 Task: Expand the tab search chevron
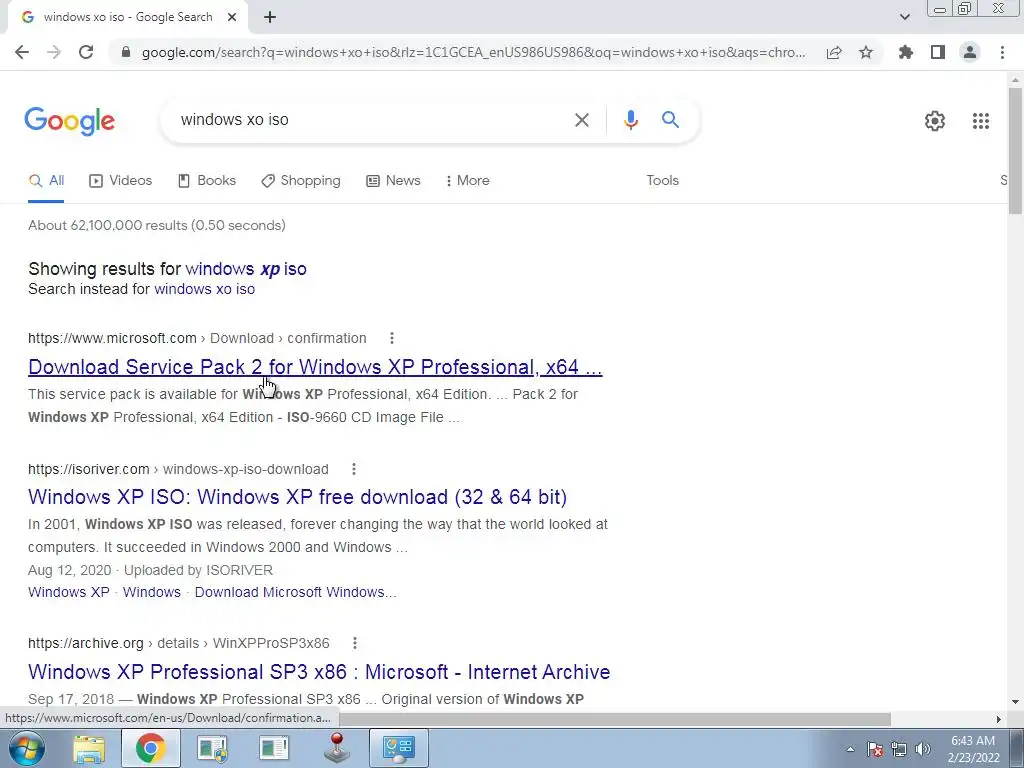pos(904,17)
